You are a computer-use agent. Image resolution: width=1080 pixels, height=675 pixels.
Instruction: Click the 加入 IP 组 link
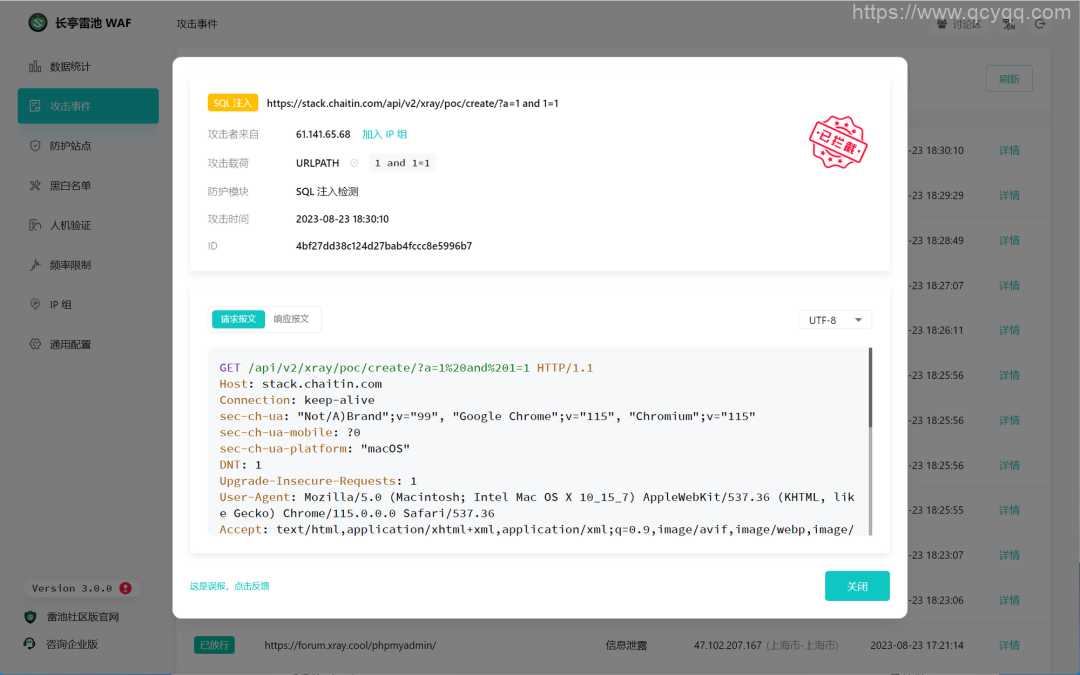(384, 134)
